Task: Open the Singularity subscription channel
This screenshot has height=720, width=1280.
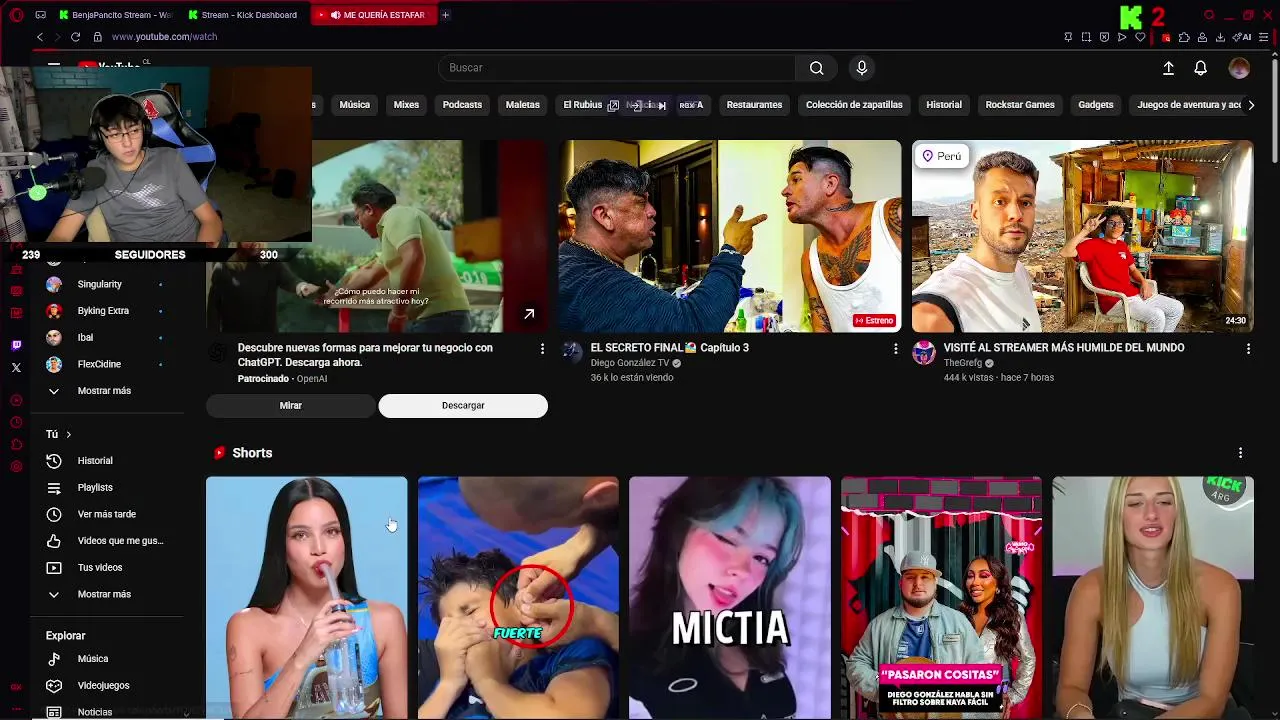Action: click(x=108, y=285)
